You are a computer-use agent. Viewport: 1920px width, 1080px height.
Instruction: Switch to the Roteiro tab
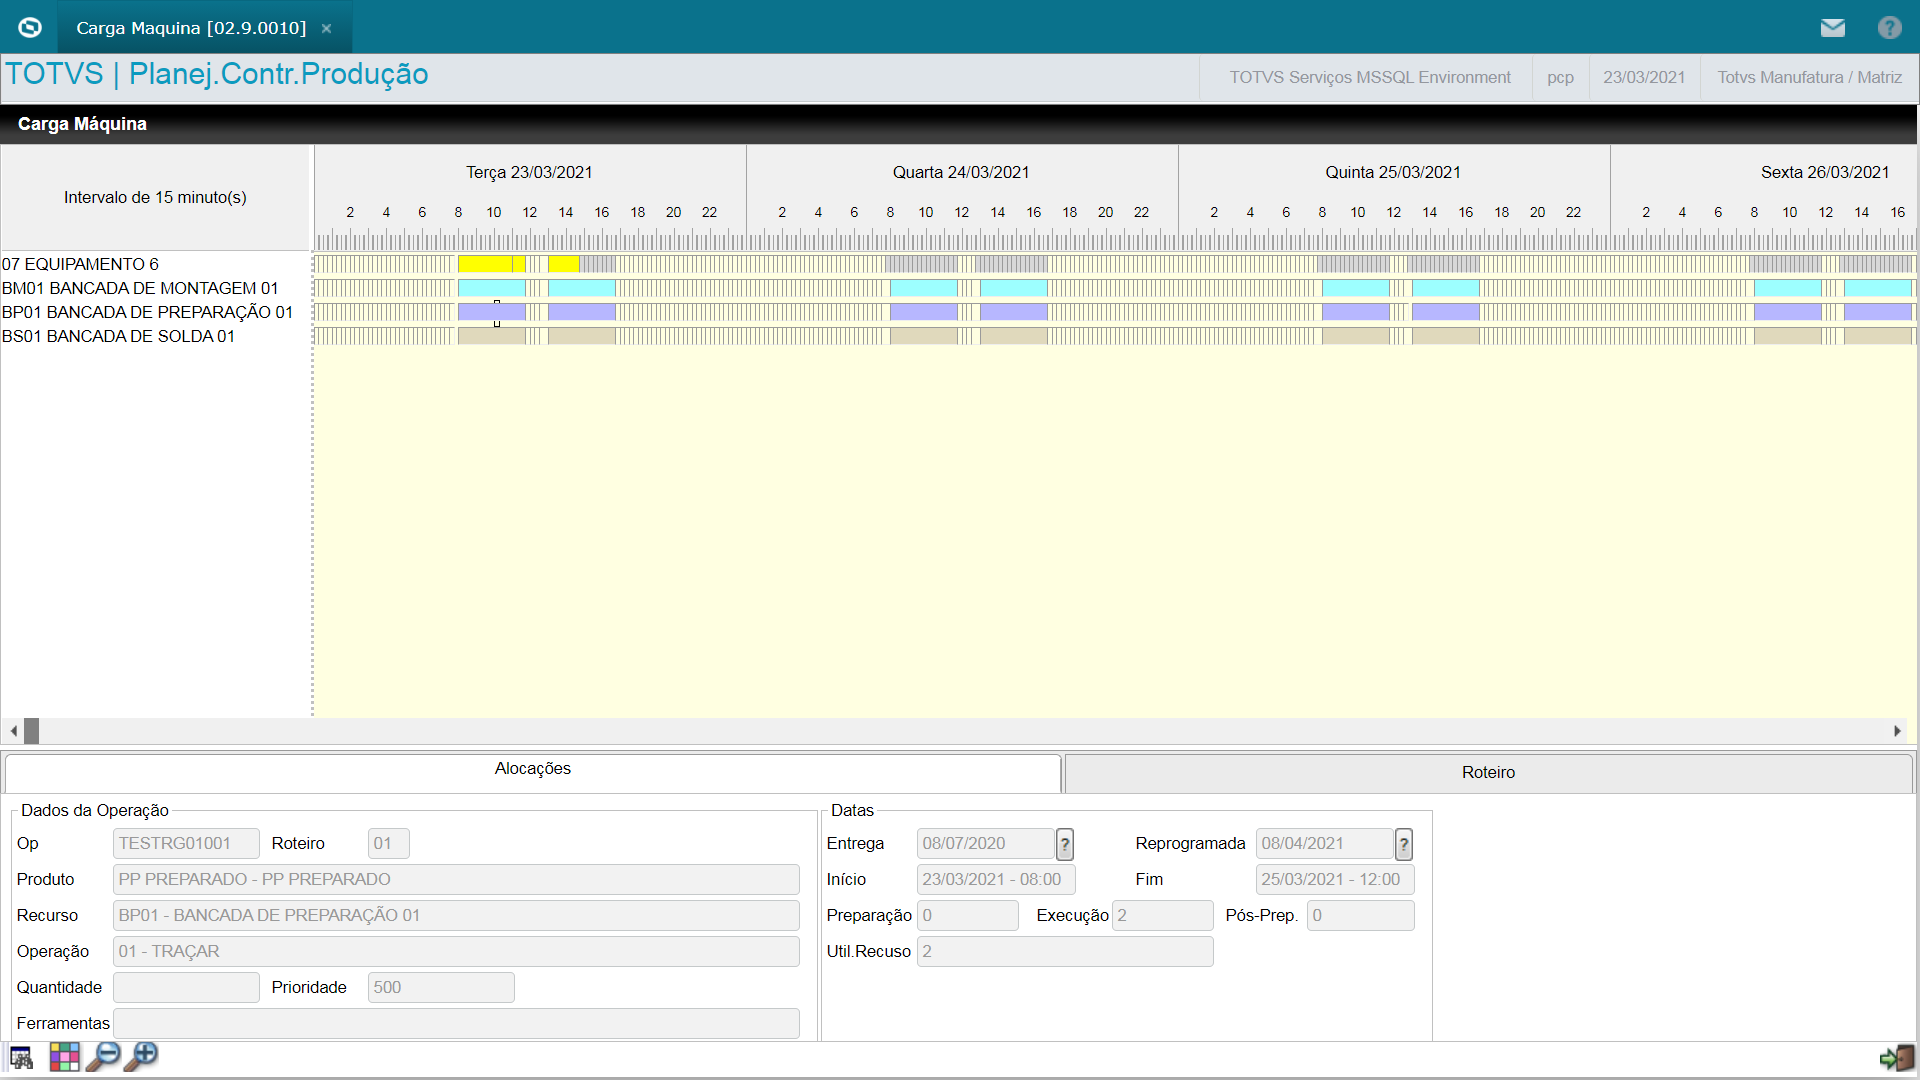pyautogui.click(x=1488, y=773)
